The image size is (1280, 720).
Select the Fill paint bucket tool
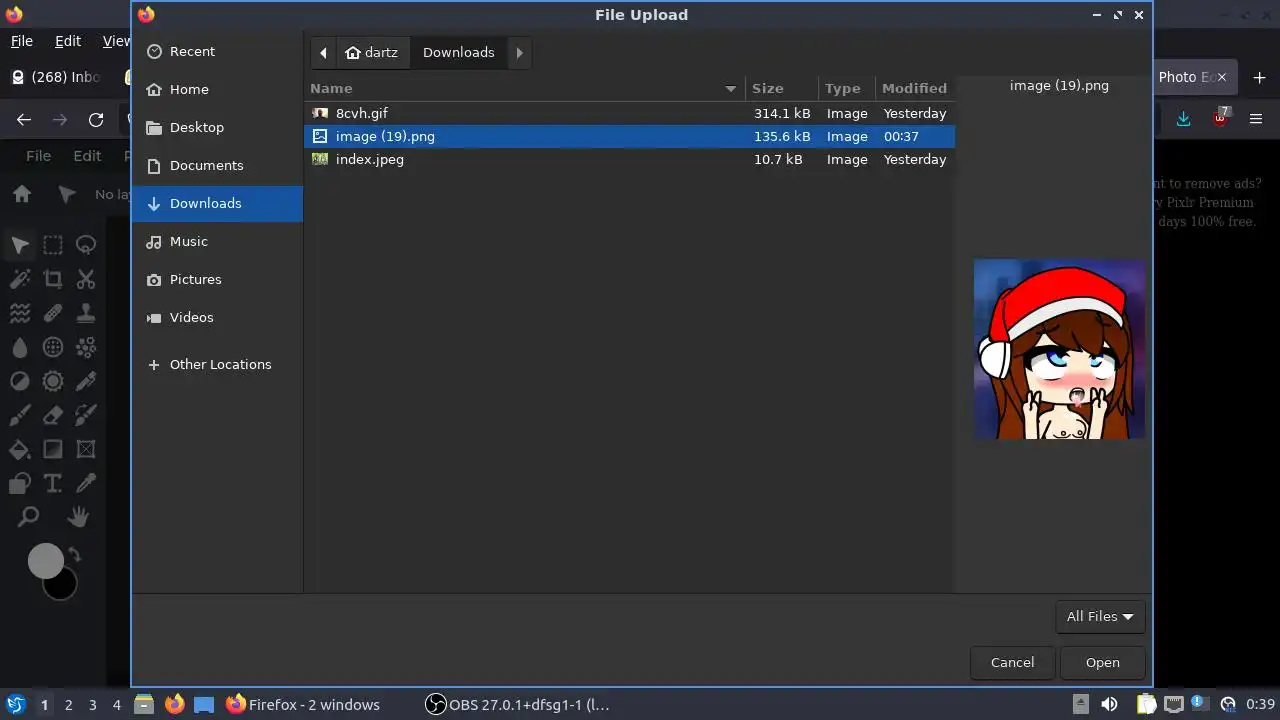[x=20, y=449]
